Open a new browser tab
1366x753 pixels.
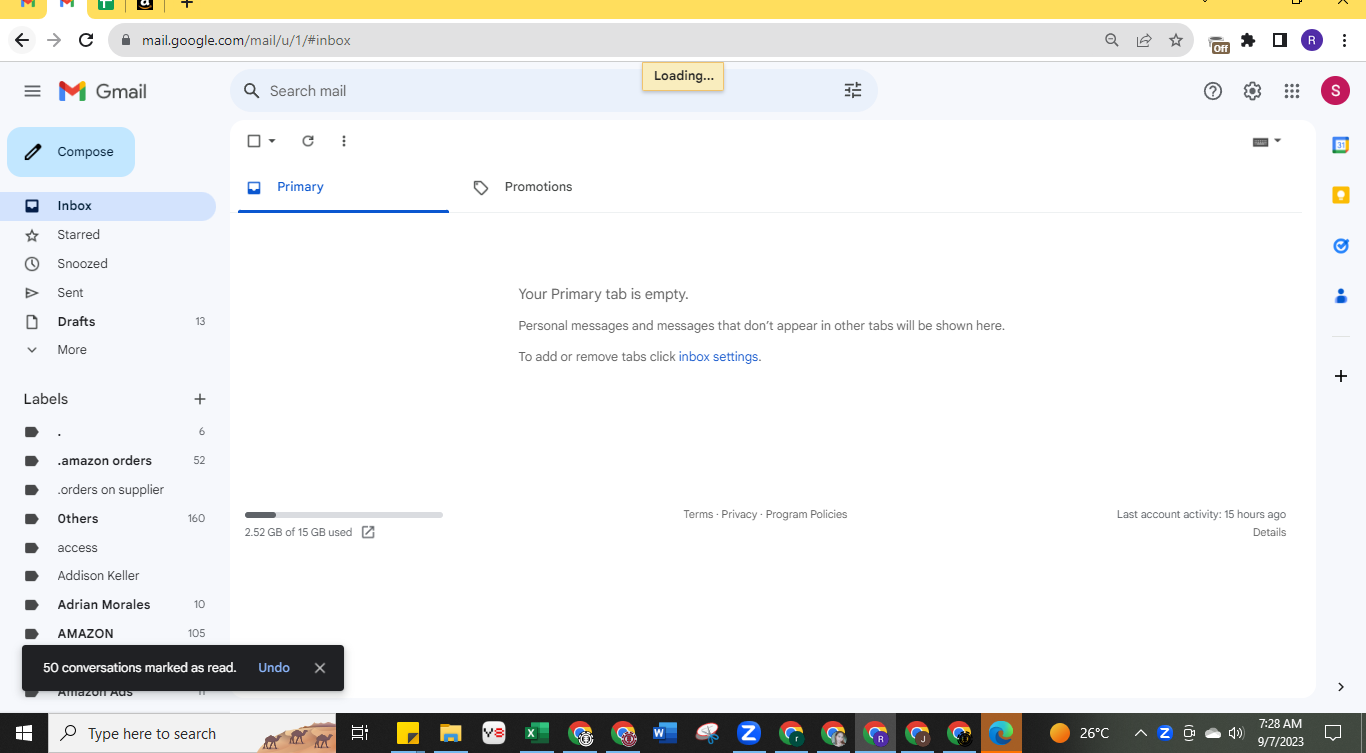(186, 5)
